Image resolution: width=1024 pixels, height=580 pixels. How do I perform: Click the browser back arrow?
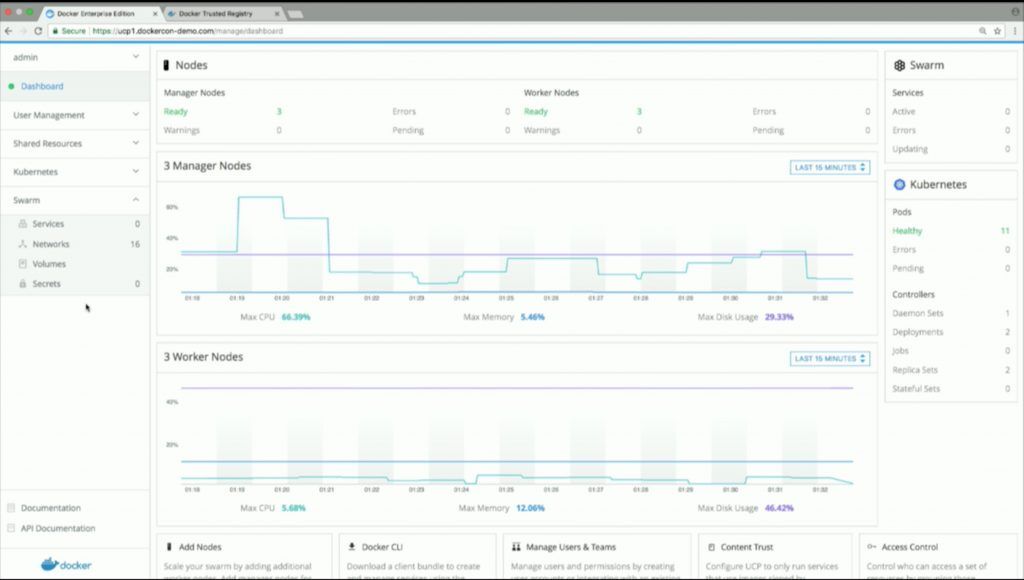[8, 31]
